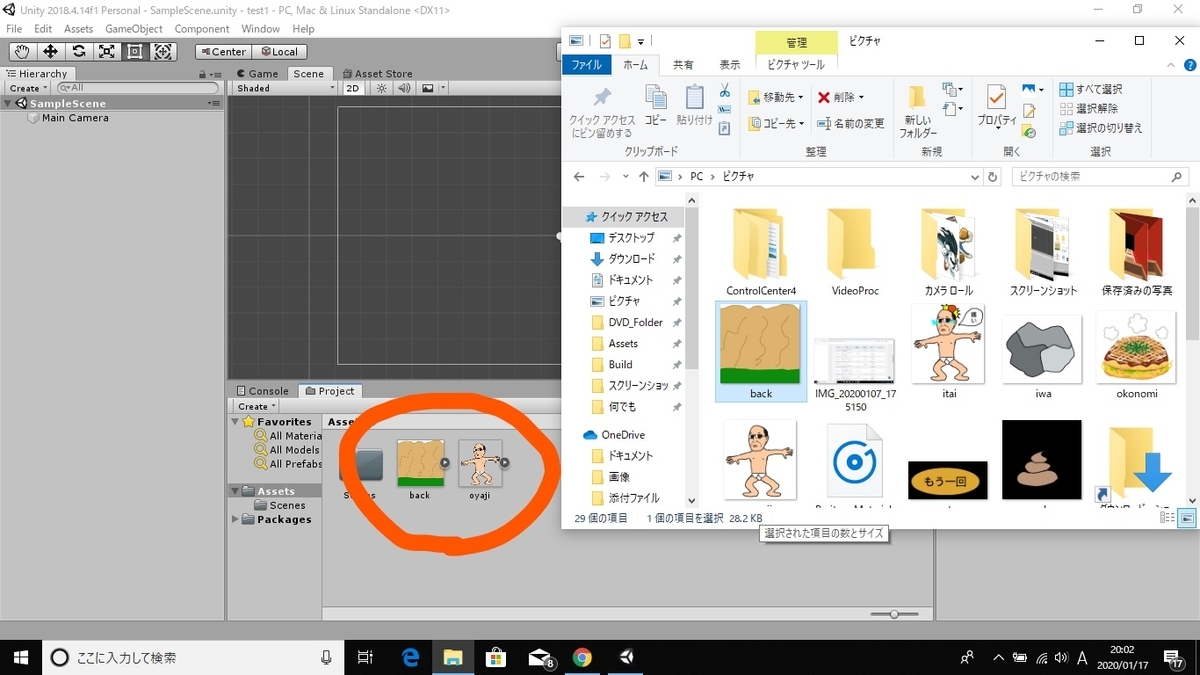Toggle scene effects image icon
The height and width of the screenshot is (675, 1200).
(428, 88)
